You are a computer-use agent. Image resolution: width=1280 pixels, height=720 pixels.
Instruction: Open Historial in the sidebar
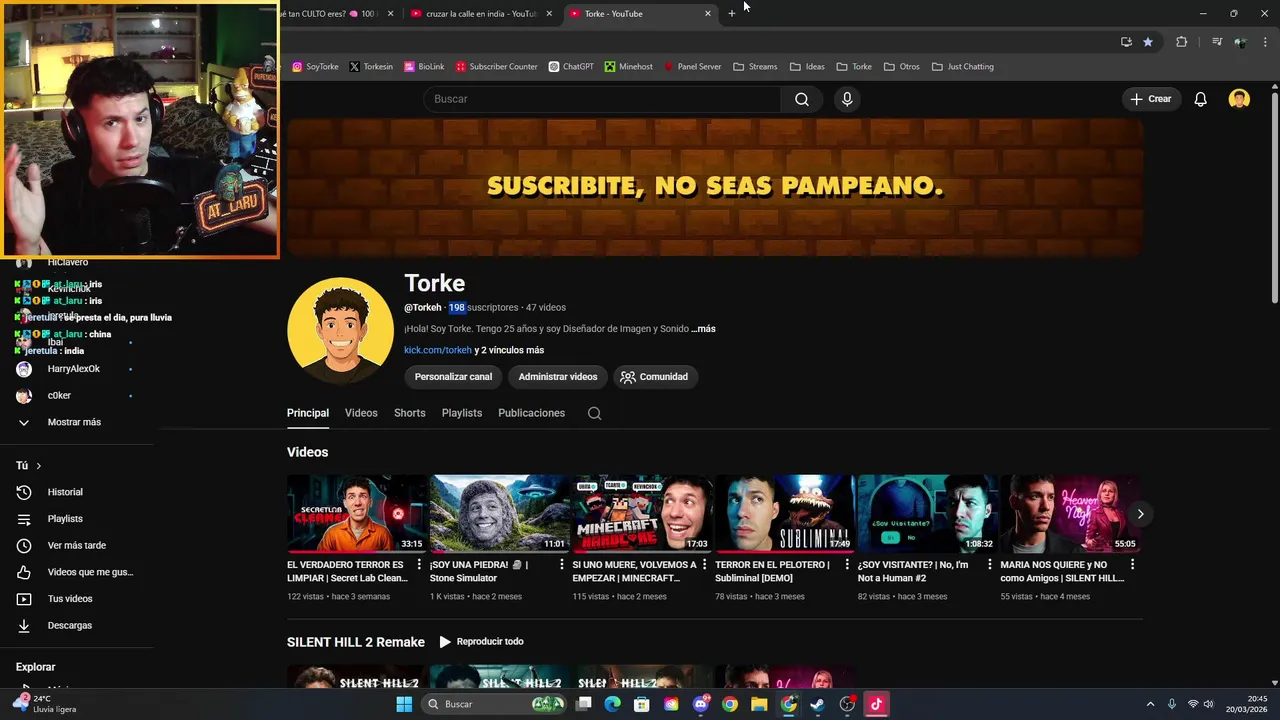coord(65,492)
